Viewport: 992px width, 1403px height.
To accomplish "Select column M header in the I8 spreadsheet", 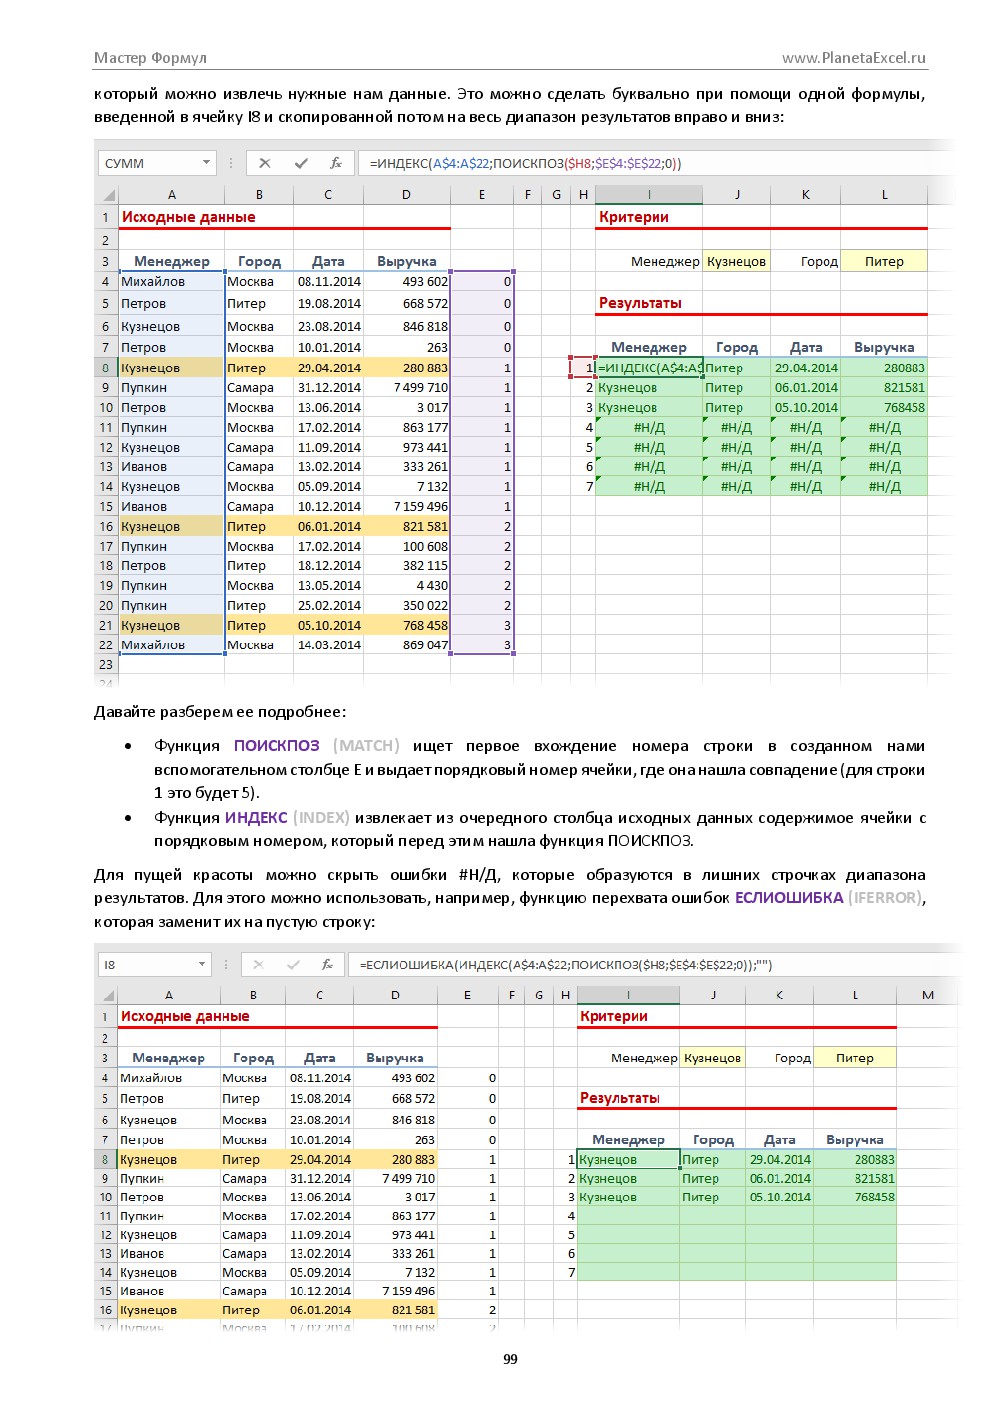I will point(927,995).
